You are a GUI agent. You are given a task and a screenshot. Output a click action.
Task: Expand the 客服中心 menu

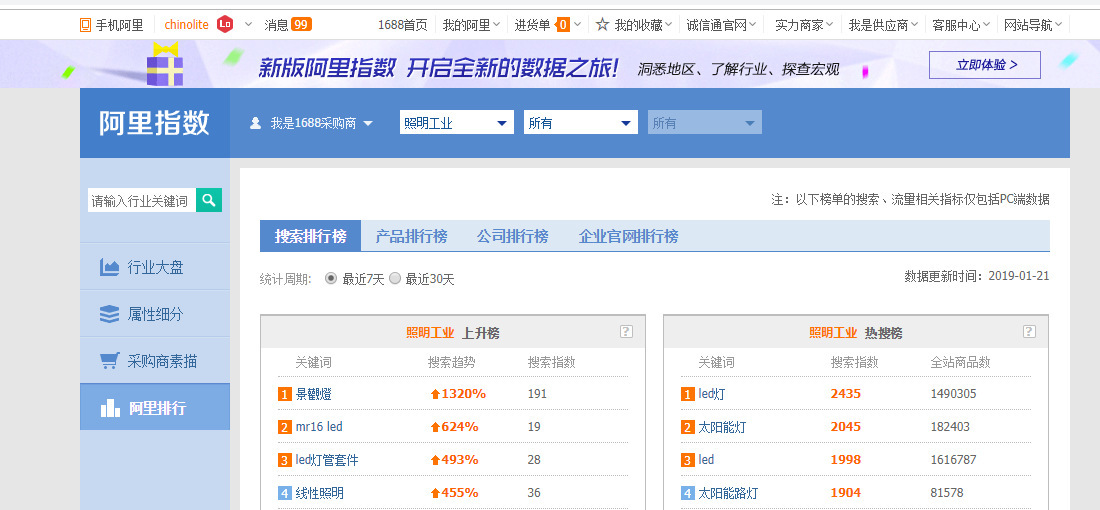[x=961, y=25]
